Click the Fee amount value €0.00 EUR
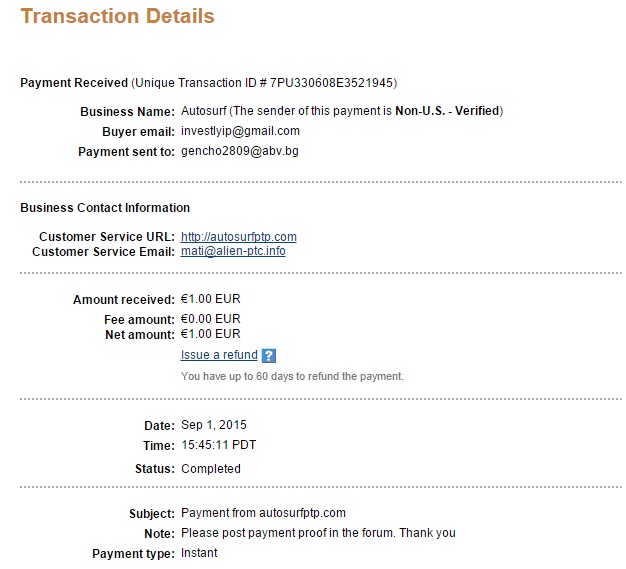626x569 pixels. [210, 319]
